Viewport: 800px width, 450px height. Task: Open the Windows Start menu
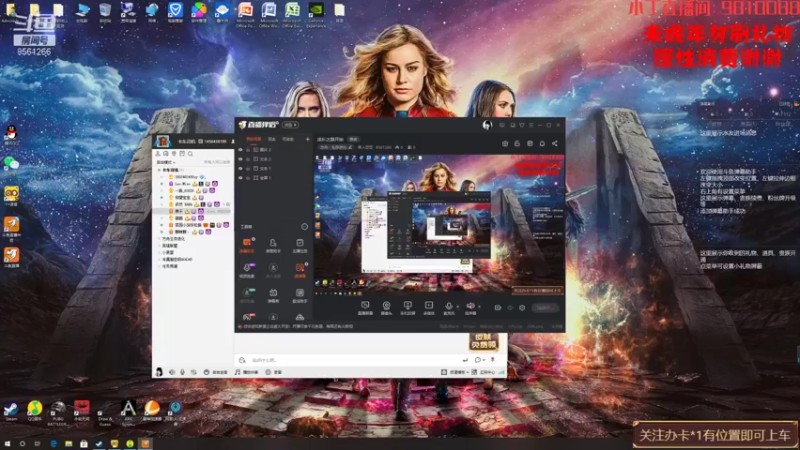pos(7,444)
